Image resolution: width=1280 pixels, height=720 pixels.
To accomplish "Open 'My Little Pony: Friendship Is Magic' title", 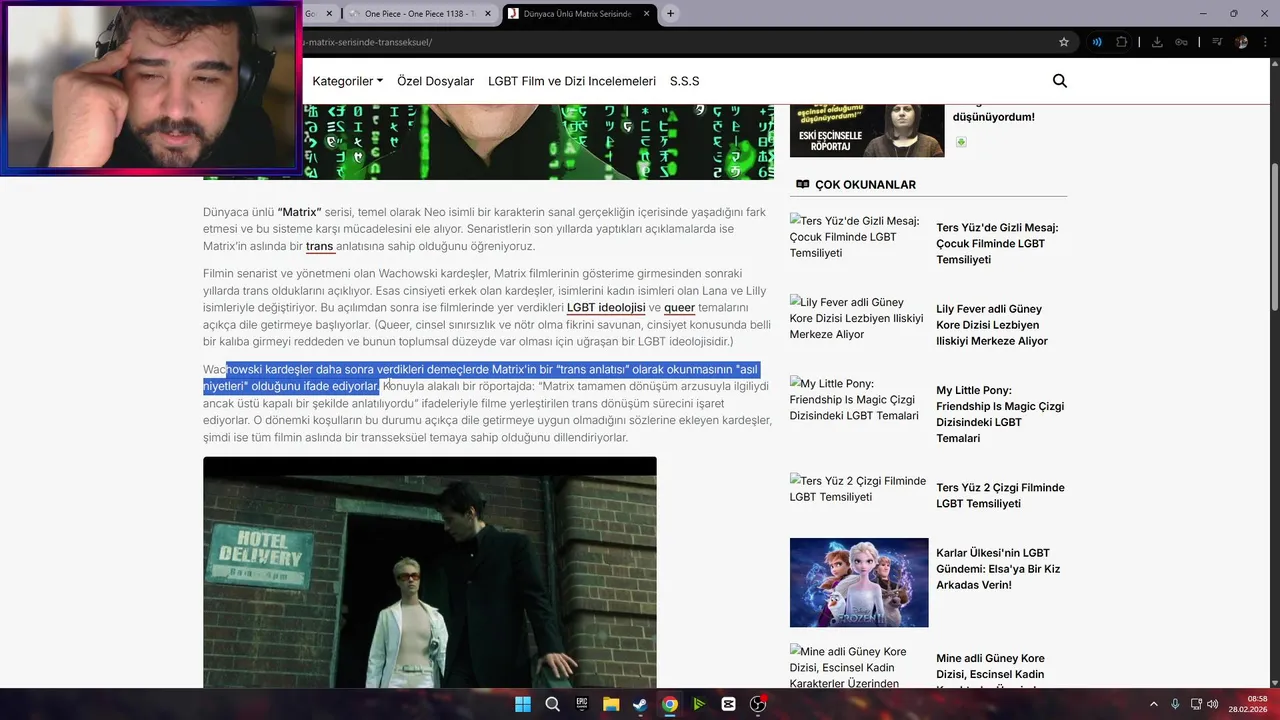I will point(1000,414).
